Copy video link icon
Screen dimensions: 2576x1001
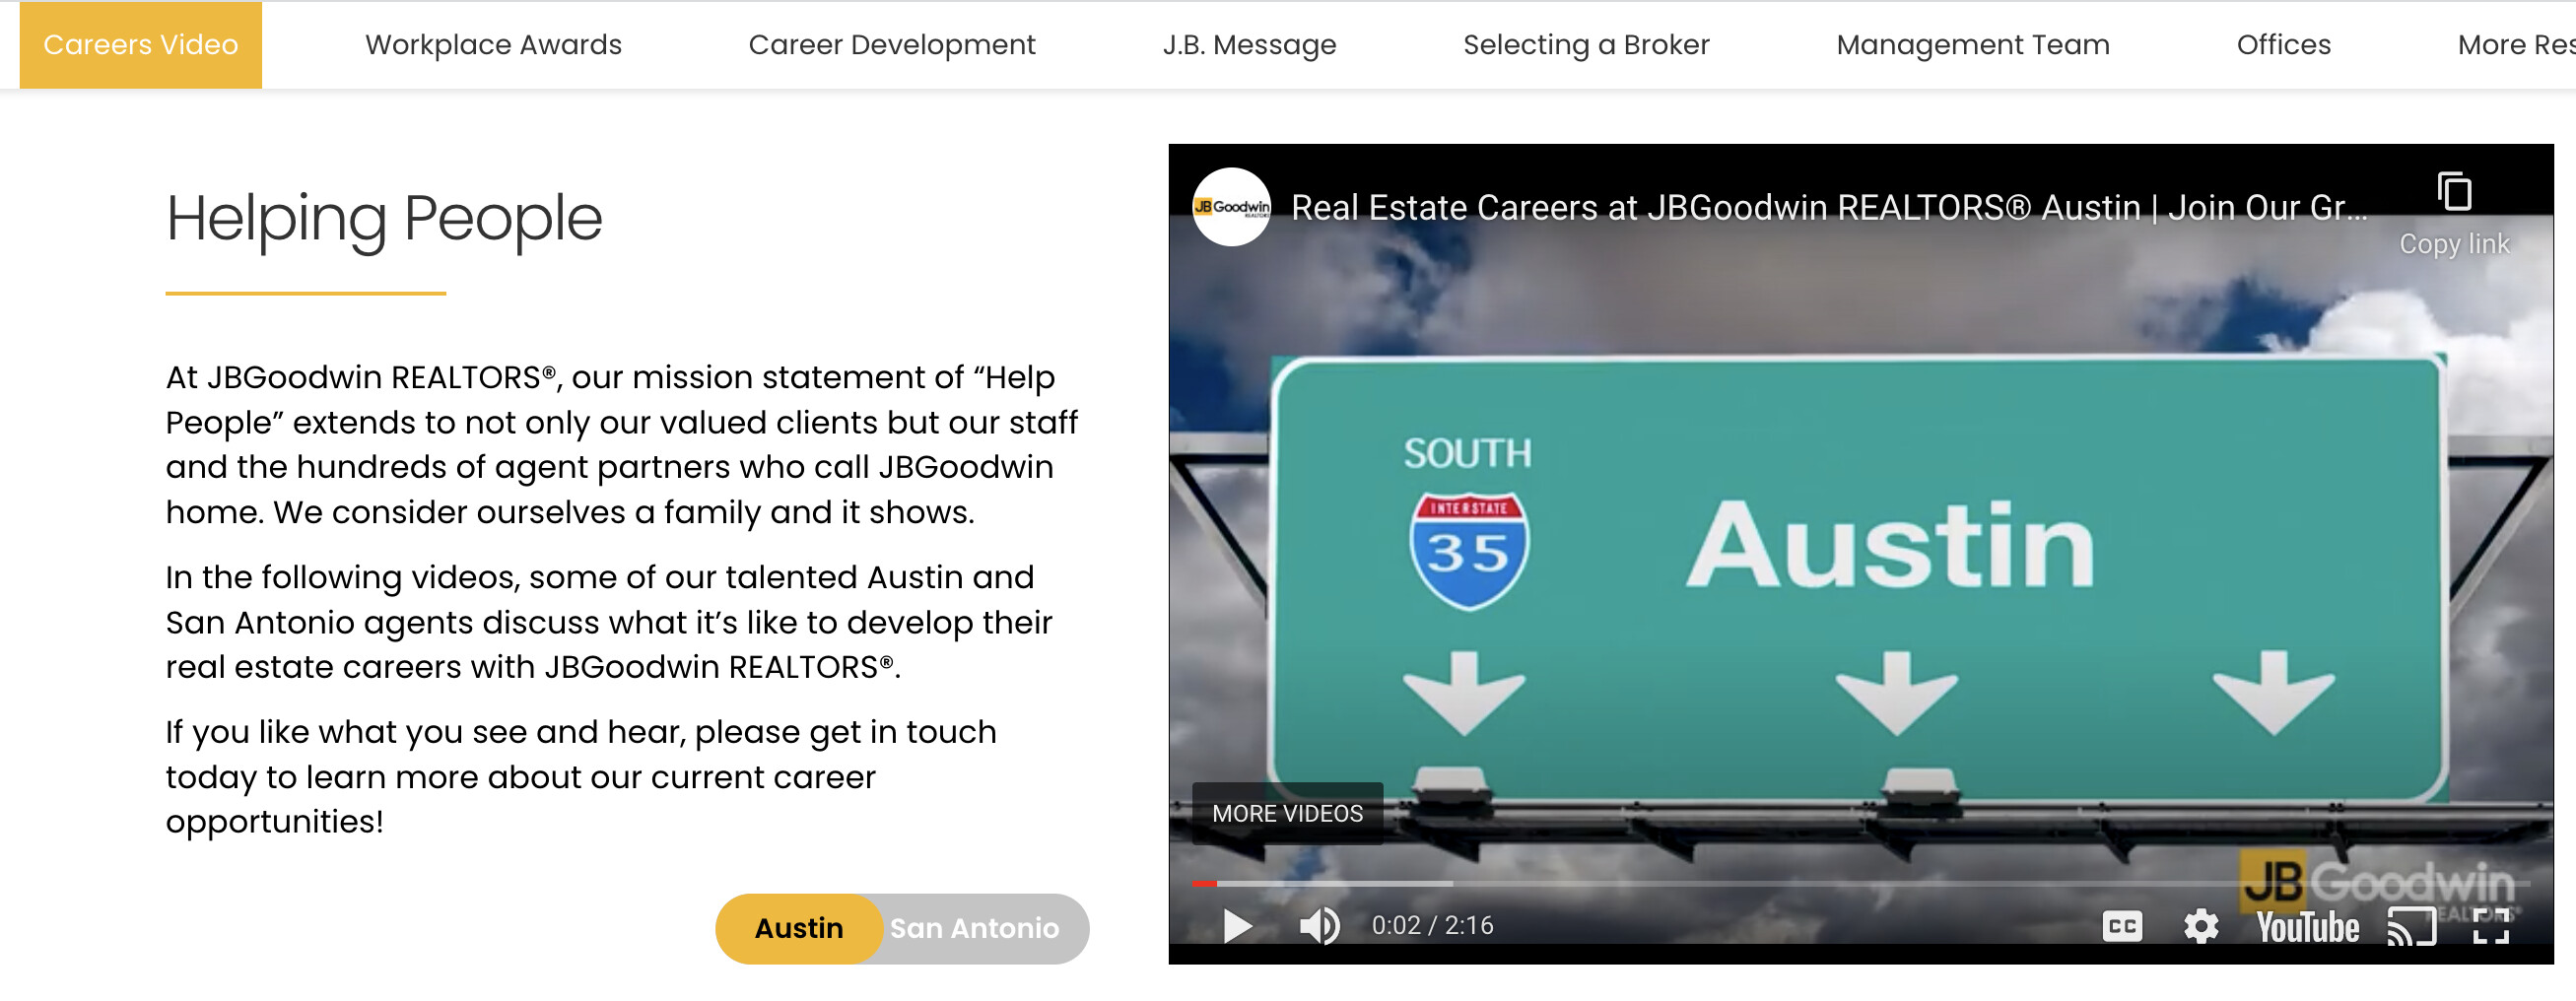point(2454,192)
